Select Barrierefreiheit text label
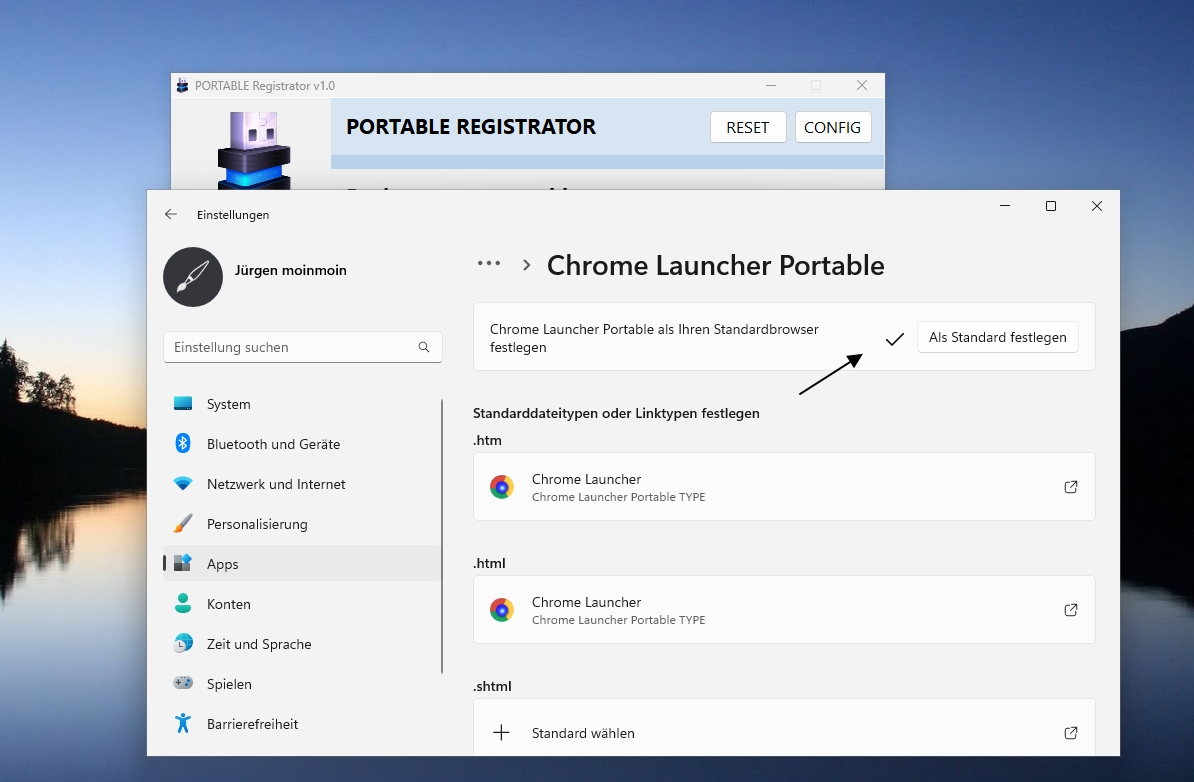The width and height of the screenshot is (1194, 782). click(x=252, y=724)
